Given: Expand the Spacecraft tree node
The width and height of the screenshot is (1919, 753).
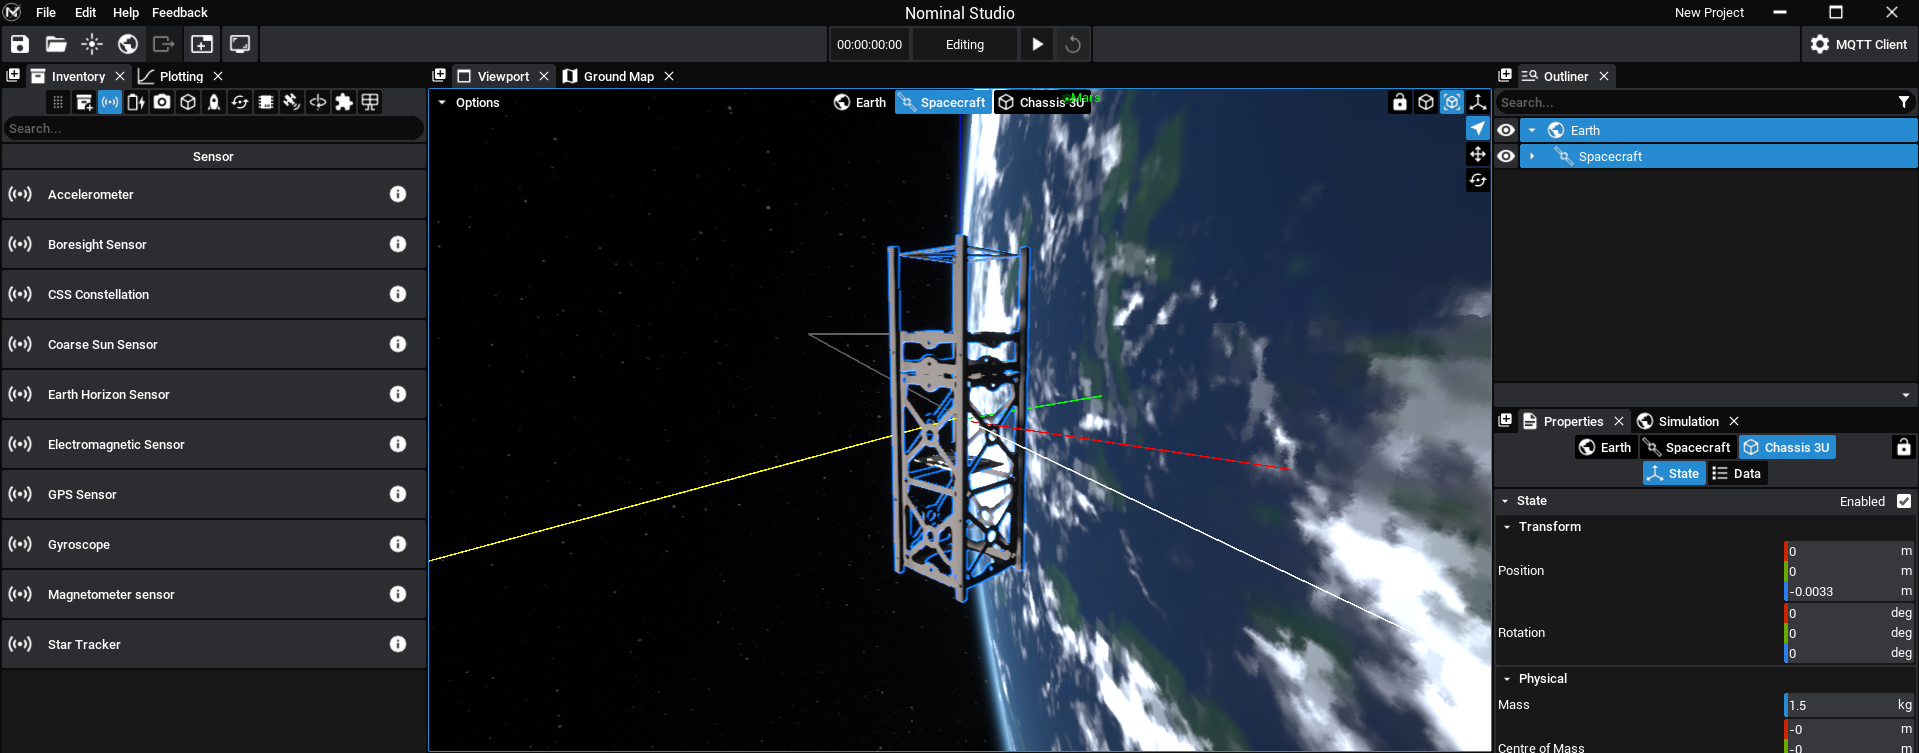Looking at the screenshot, I should click(x=1532, y=156).
